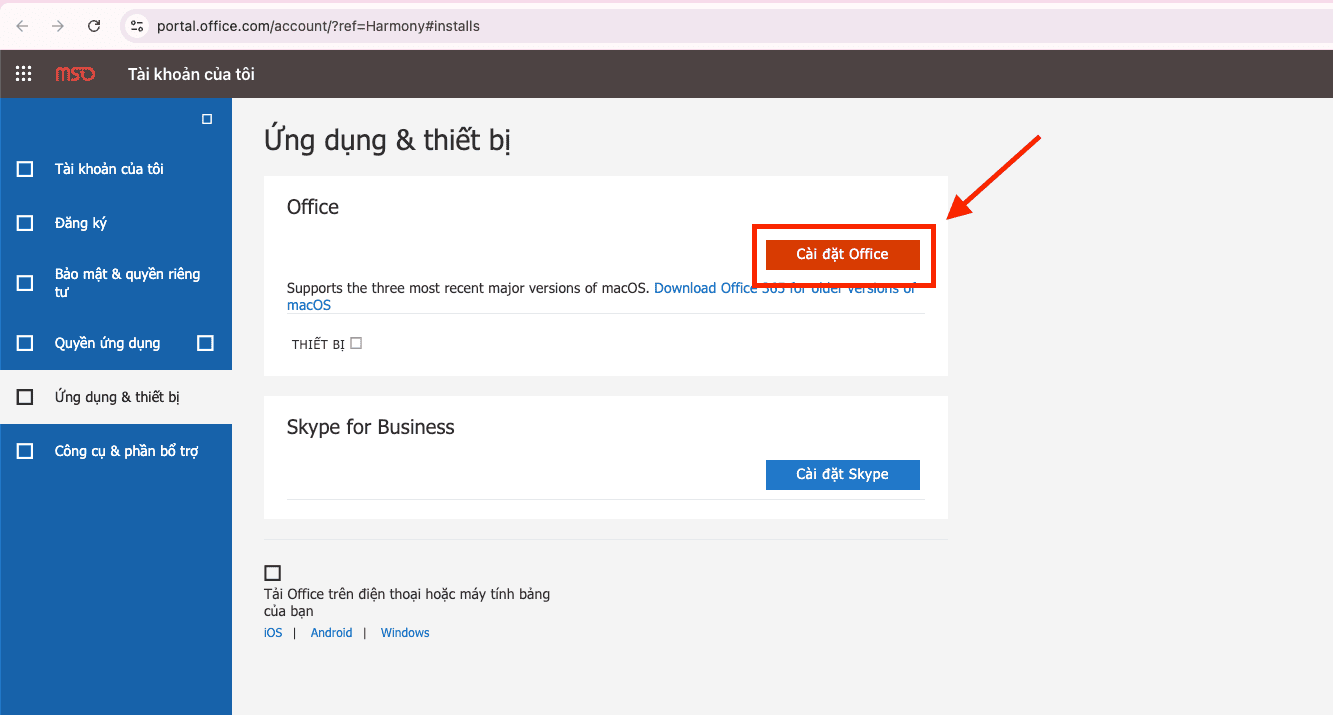Click the Cài đặt Office button

point(842,254)
